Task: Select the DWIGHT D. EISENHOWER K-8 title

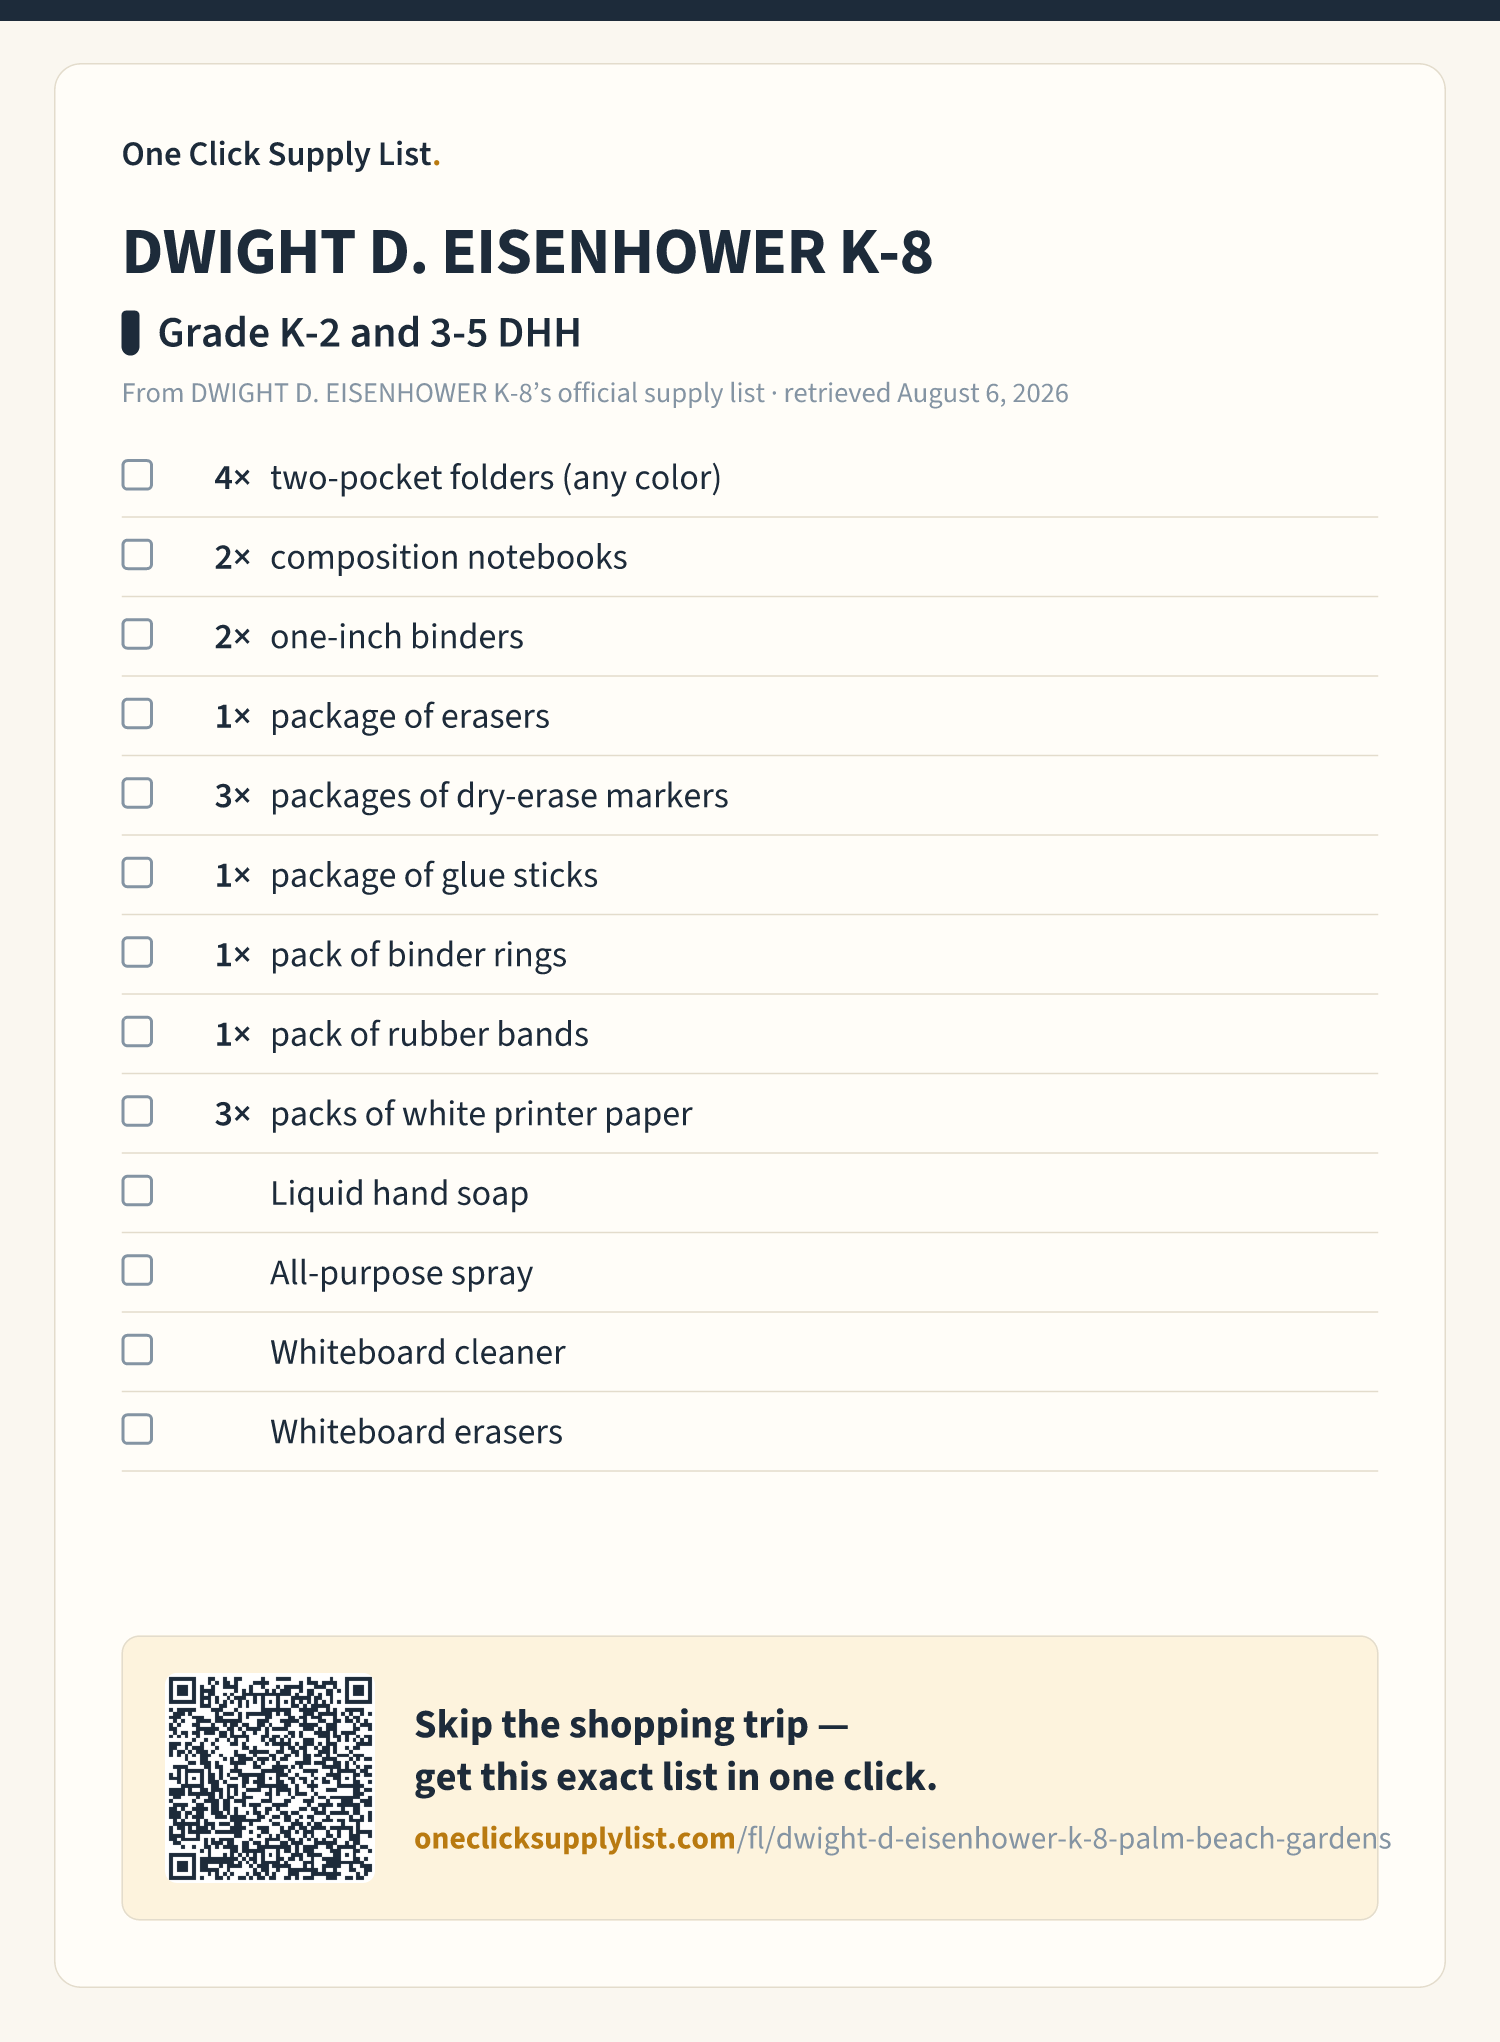Action: point(527,251)
